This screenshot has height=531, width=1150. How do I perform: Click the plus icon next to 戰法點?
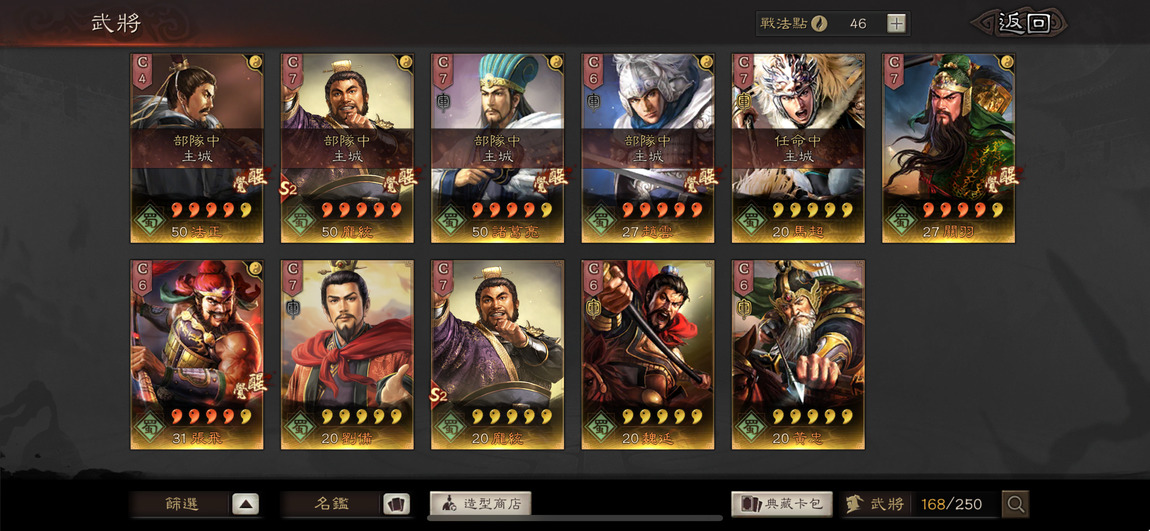pos(896,23)
